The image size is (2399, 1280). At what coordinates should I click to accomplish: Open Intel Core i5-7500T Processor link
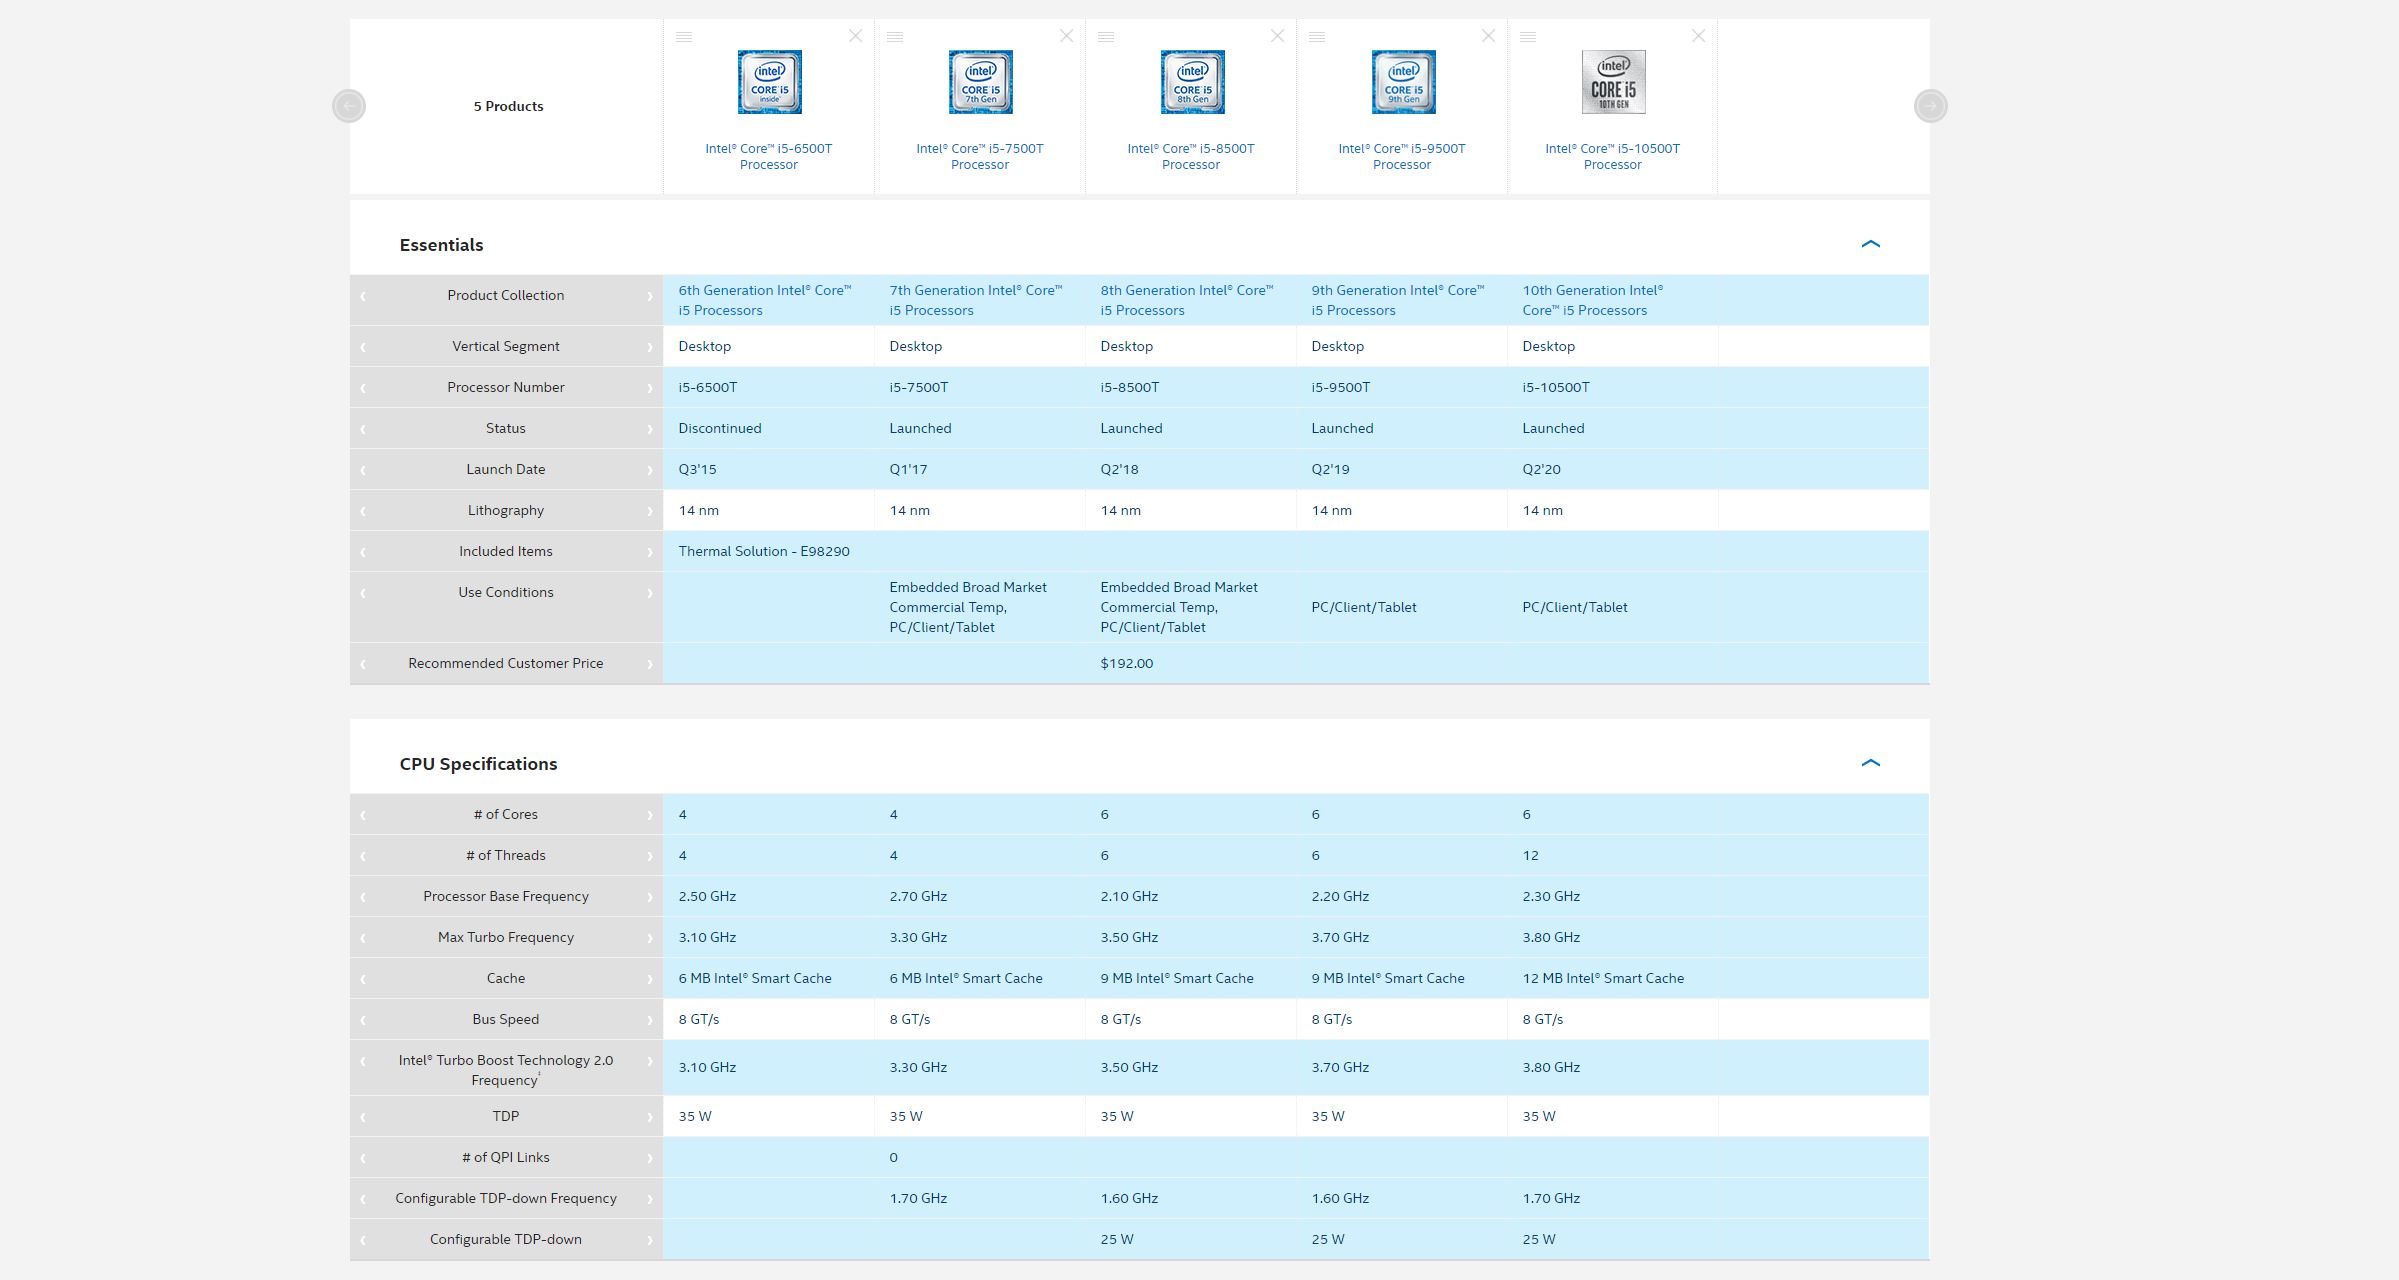point(979,156)
